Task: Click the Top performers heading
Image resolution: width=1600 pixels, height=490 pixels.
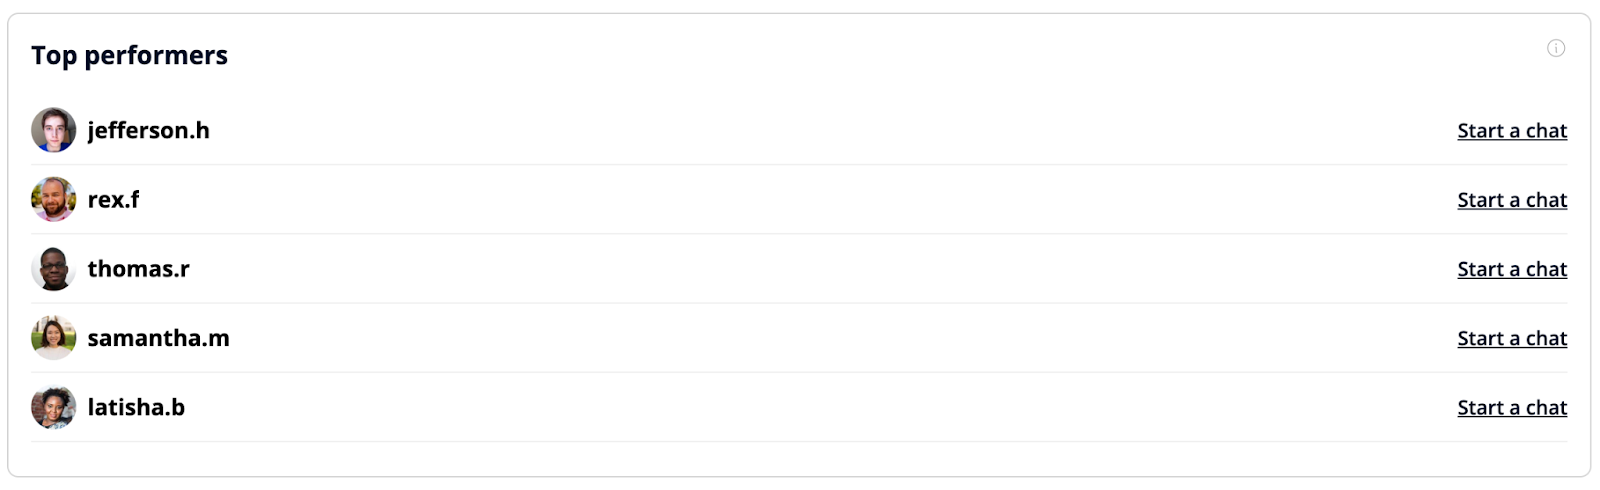Action: point(129,55)
